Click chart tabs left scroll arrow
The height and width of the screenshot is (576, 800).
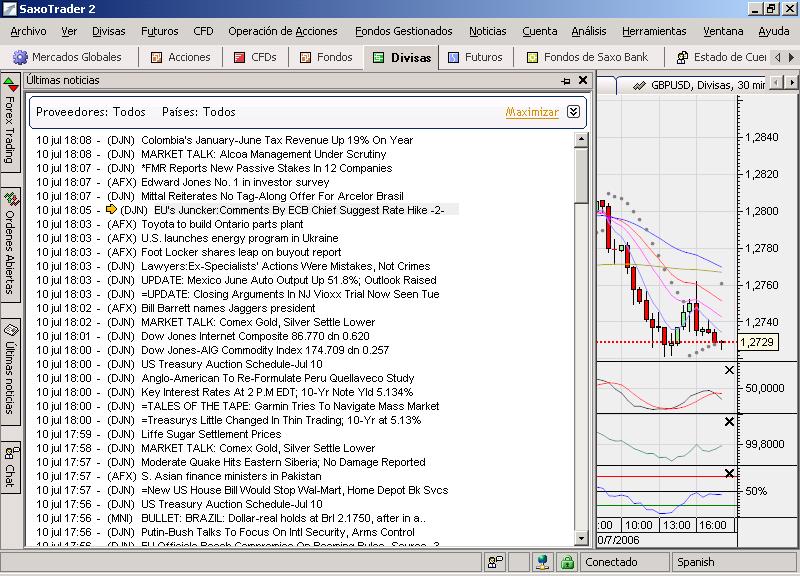pyautogui.click(x=776, y=82)
